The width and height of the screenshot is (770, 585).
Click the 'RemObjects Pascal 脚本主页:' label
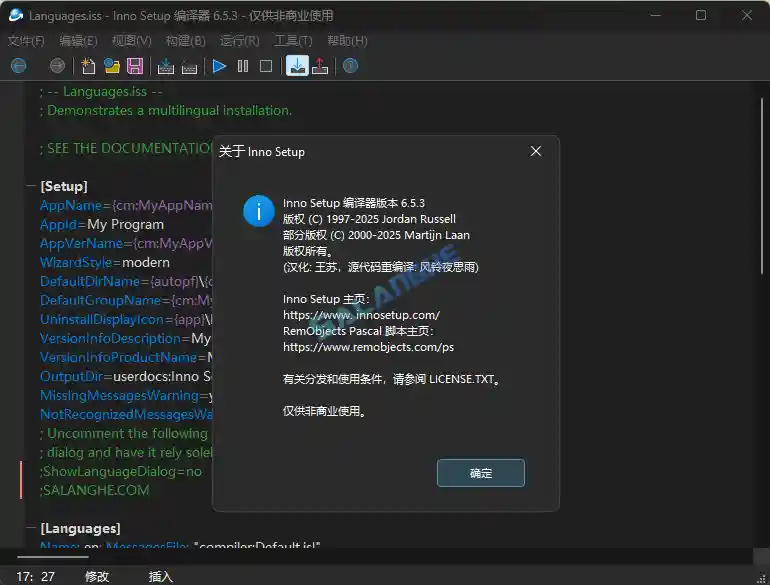pos(358,331)
